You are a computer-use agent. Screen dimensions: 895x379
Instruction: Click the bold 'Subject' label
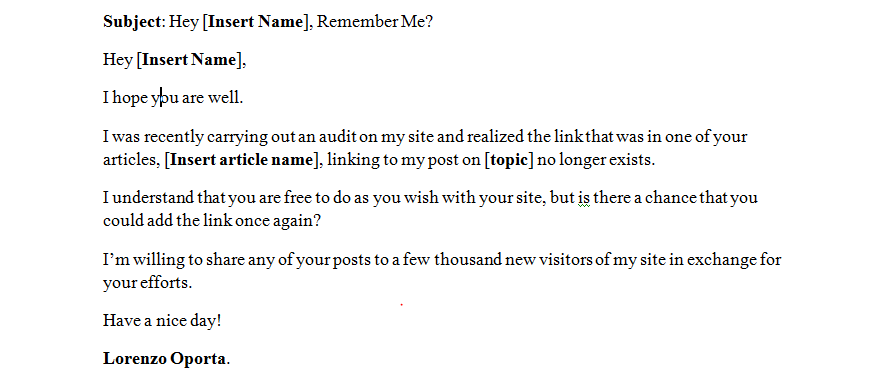point(132,22)
